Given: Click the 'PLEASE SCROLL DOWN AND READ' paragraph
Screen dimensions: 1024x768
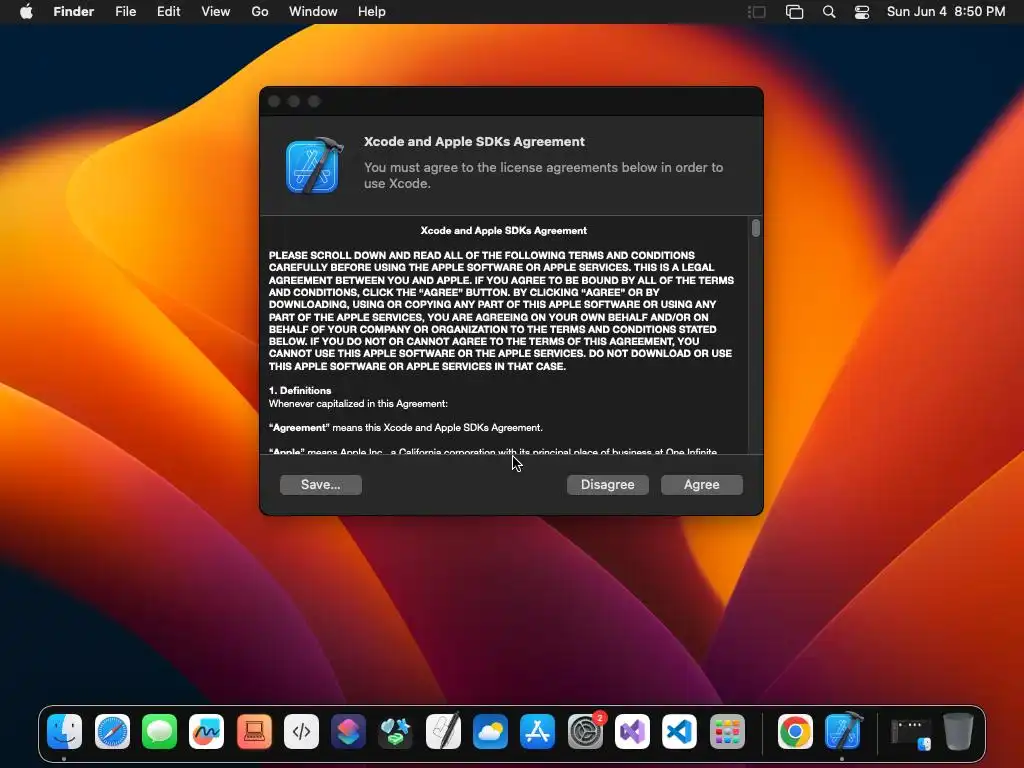Looking at the screenshot, I should click(x=501, y=311).
